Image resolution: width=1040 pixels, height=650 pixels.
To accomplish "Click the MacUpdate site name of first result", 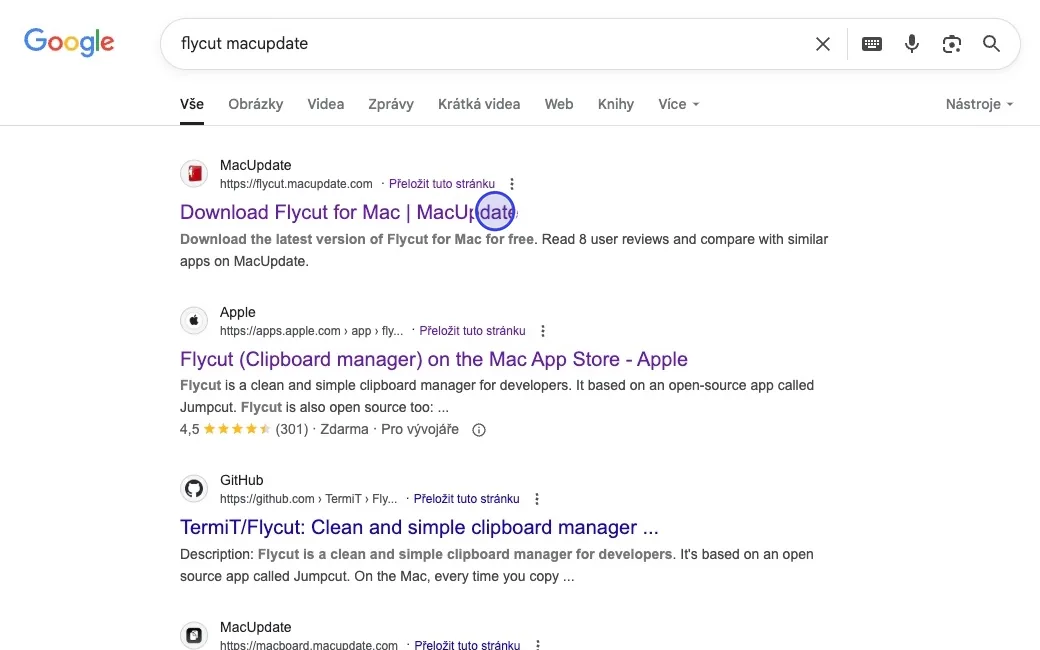I will click(255, 165).
